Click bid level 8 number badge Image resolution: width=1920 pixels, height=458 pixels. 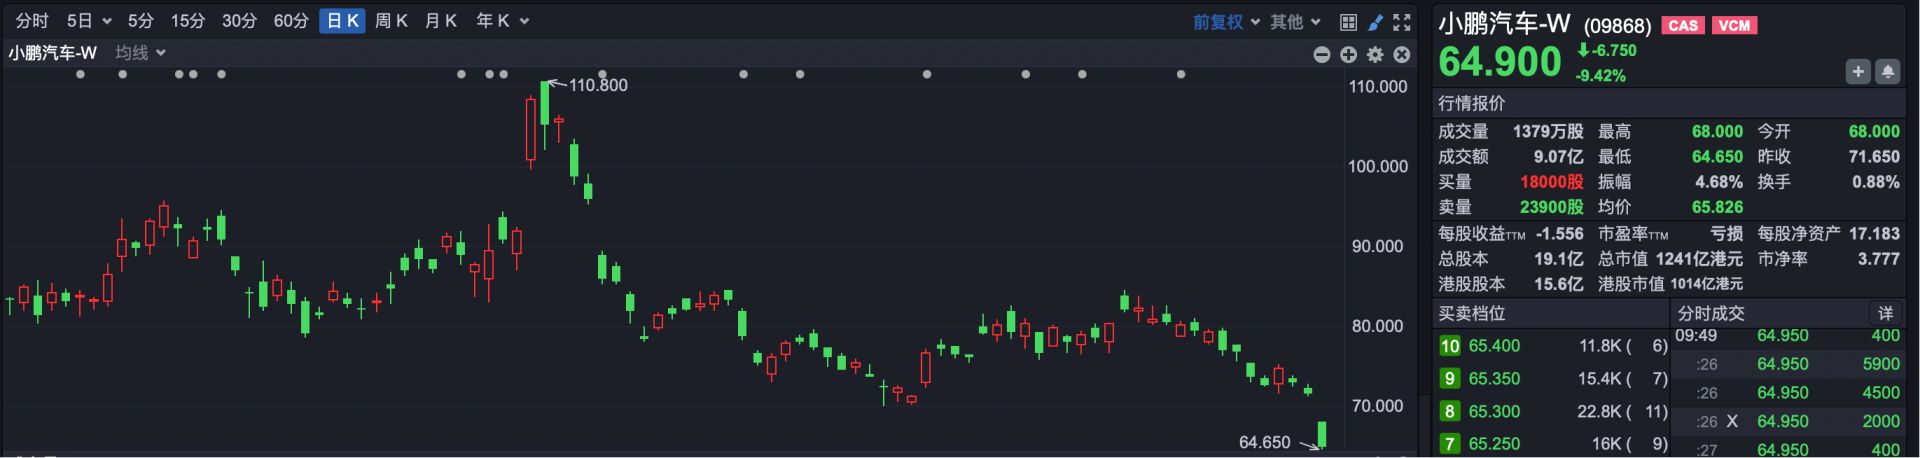pyautogui.click(x=1450, y=411)
